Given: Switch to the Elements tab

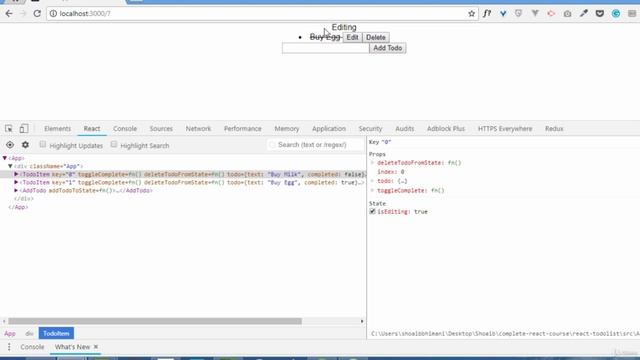Looking at the screenshot, I should [58, 129].
